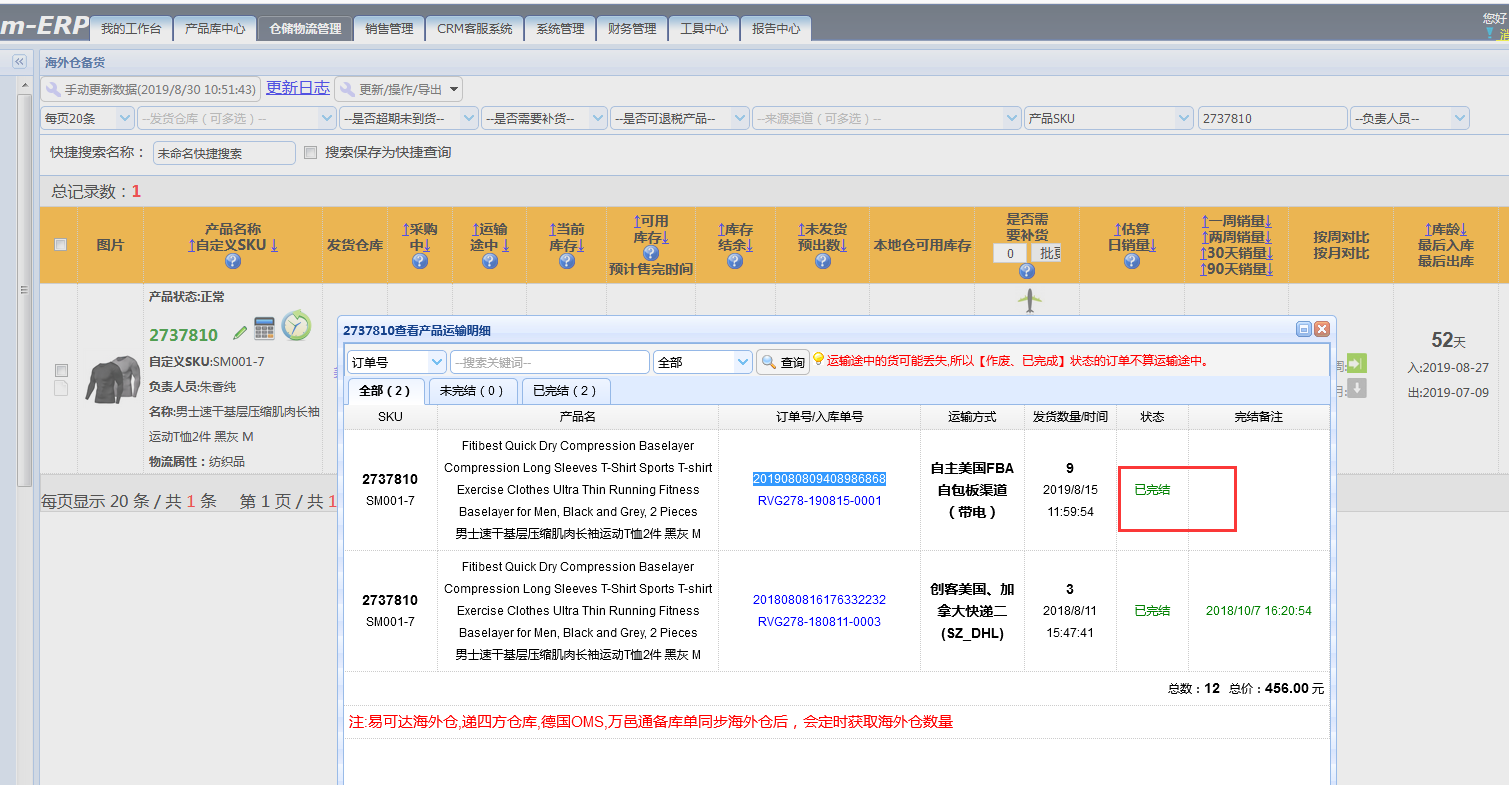The width and height of the screenshot is (1509, 785).
Task: Open the 更新/操作/导出 dropdown menu
Action: coord(398,89)
